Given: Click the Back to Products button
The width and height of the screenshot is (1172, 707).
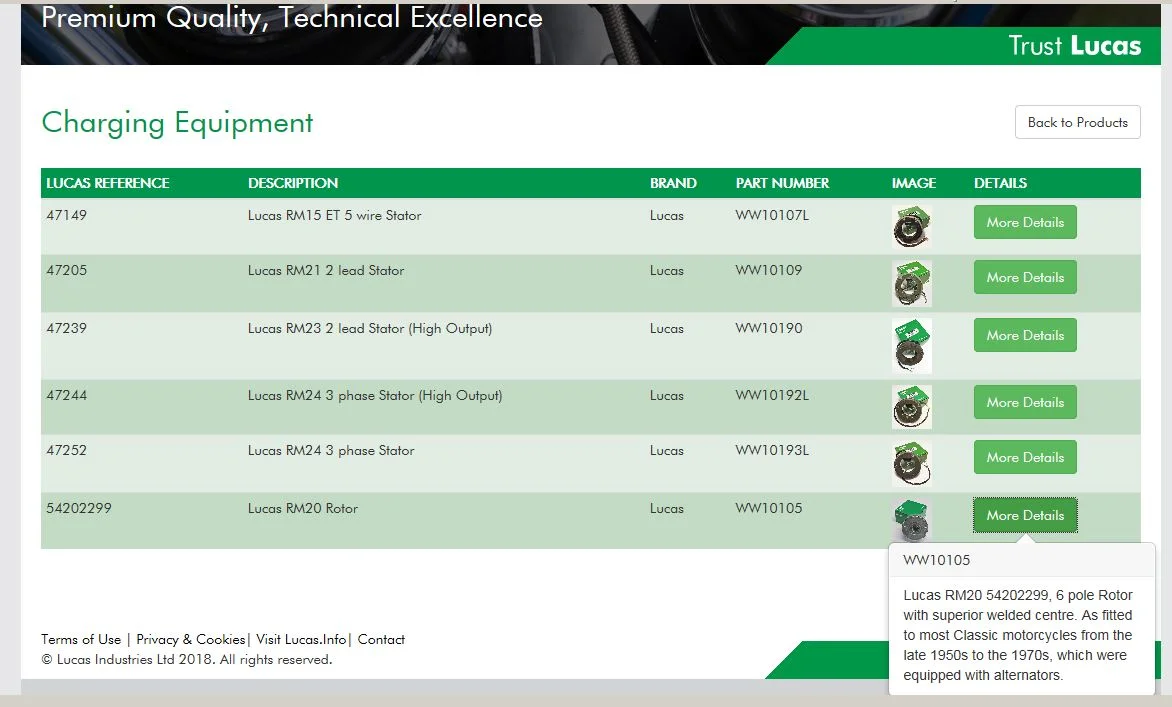Looking at the screenshot, I should click(1077, 122).
